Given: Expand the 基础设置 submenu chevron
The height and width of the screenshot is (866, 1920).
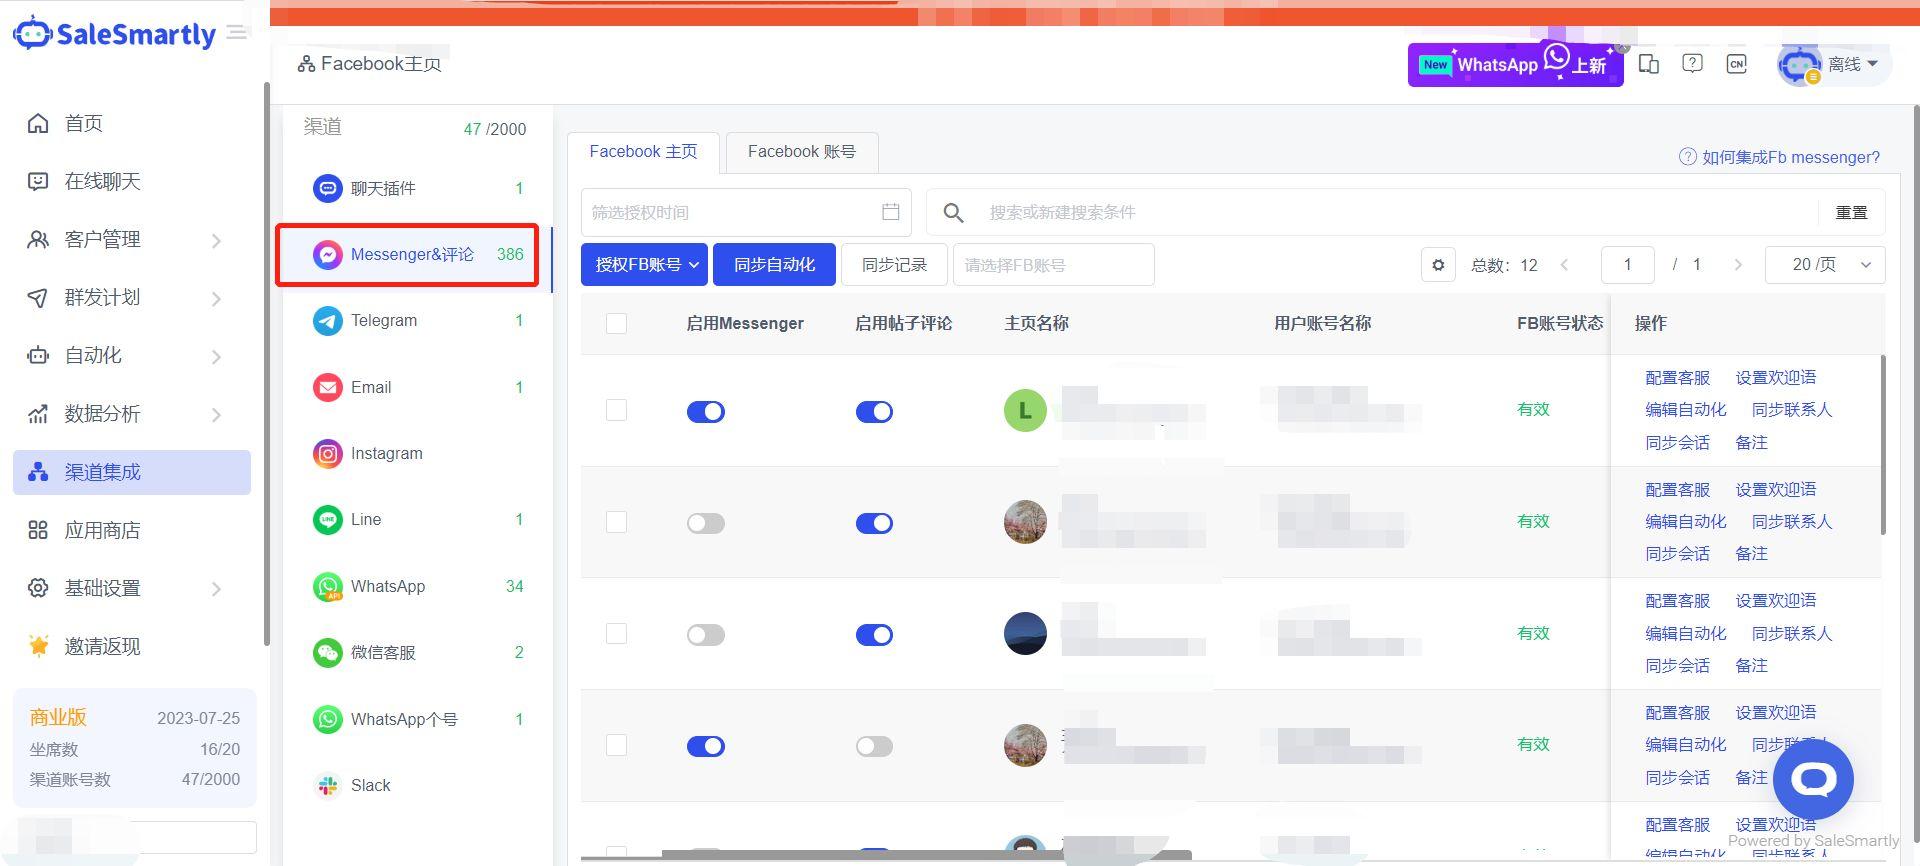Looking at the screenshot, I should 216,589.
